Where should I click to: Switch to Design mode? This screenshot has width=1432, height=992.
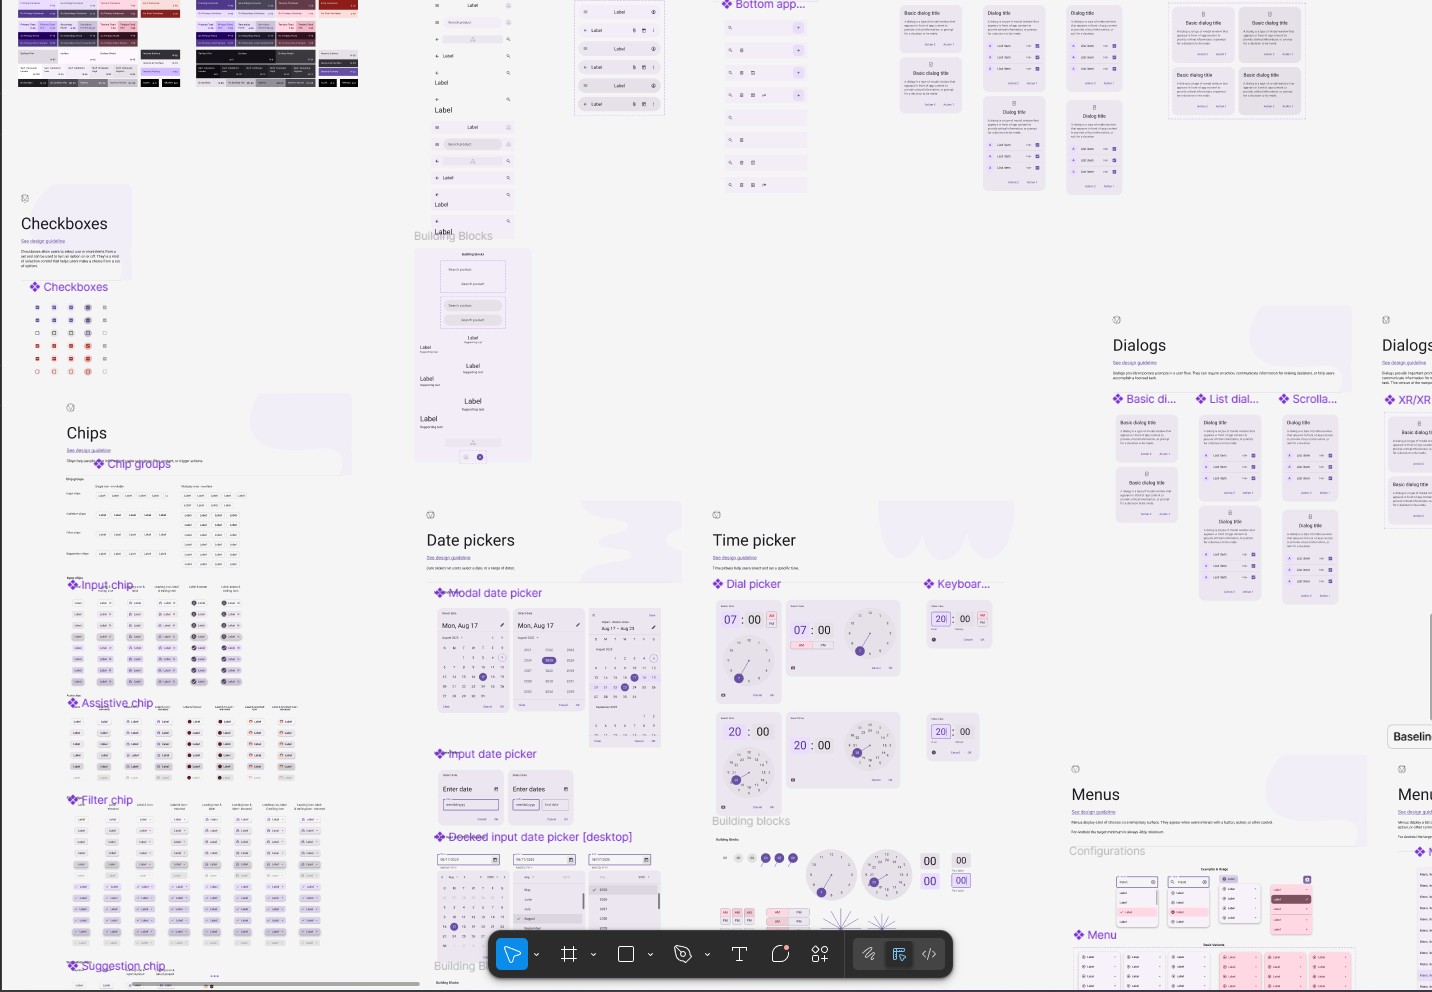(899, 954)
